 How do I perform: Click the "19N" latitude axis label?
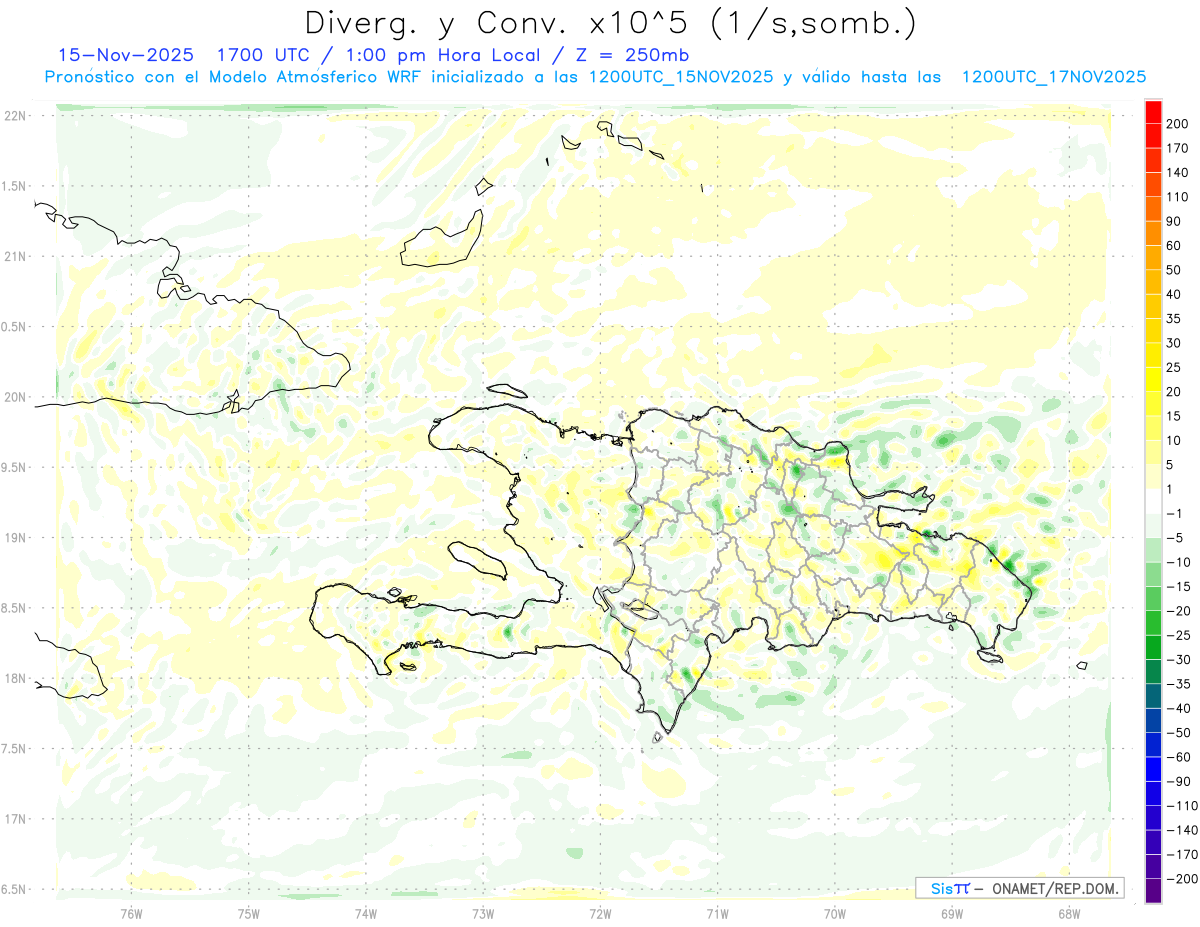14,537
